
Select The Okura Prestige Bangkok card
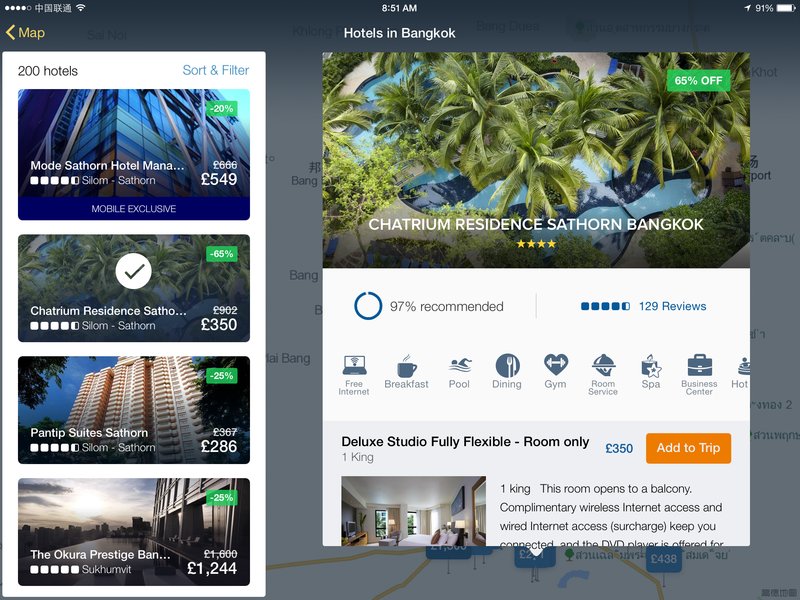(134, 532)
